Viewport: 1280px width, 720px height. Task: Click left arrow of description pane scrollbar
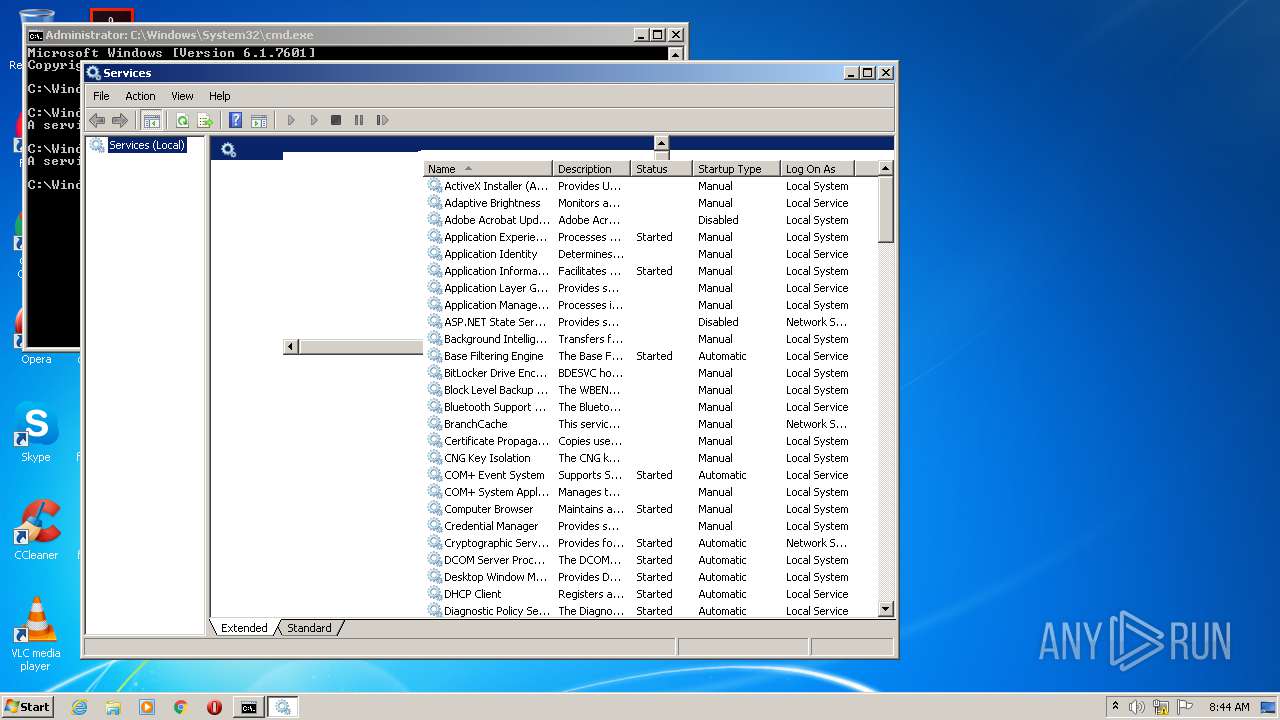[291, 347]
